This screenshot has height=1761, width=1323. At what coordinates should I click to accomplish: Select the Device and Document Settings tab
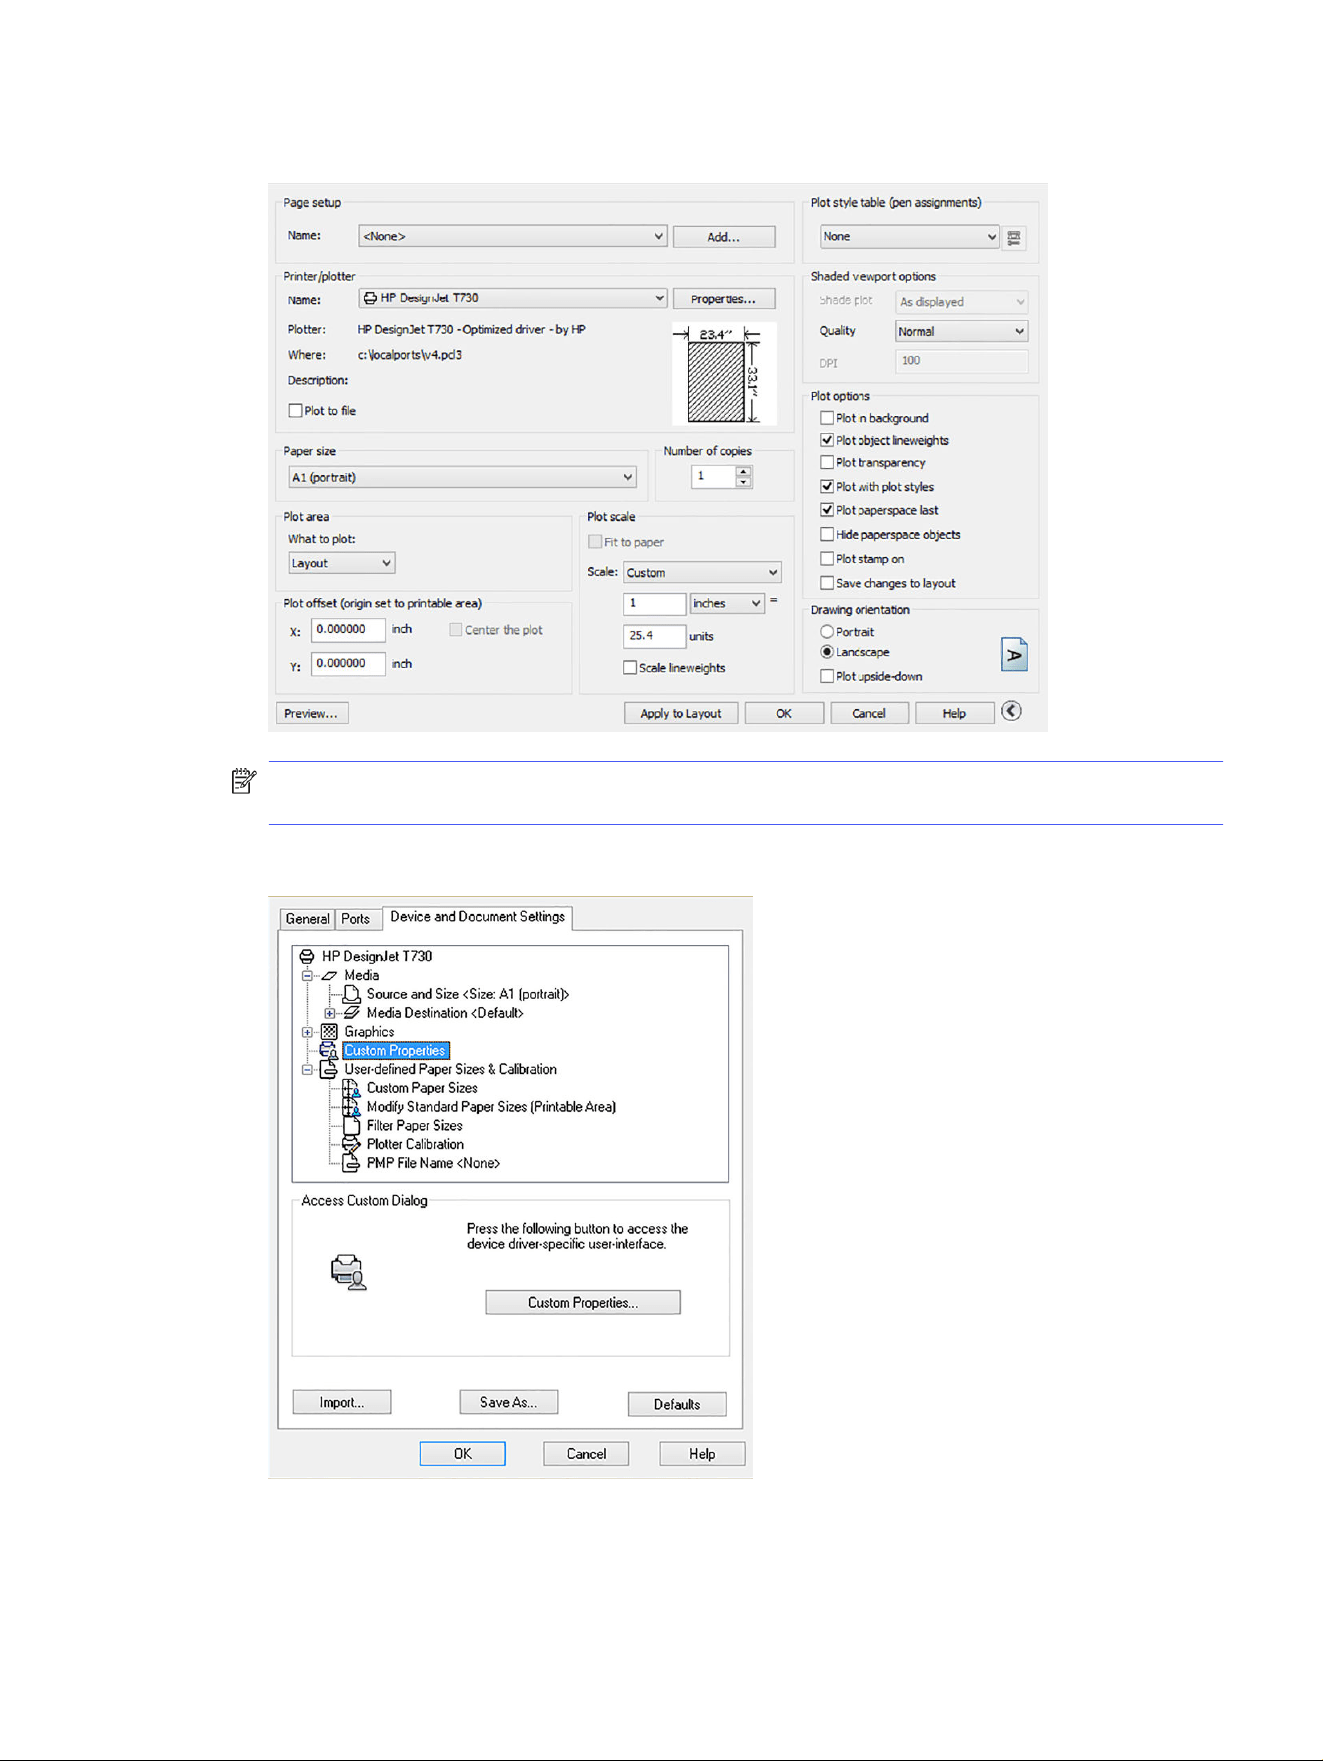pos(477,917)
